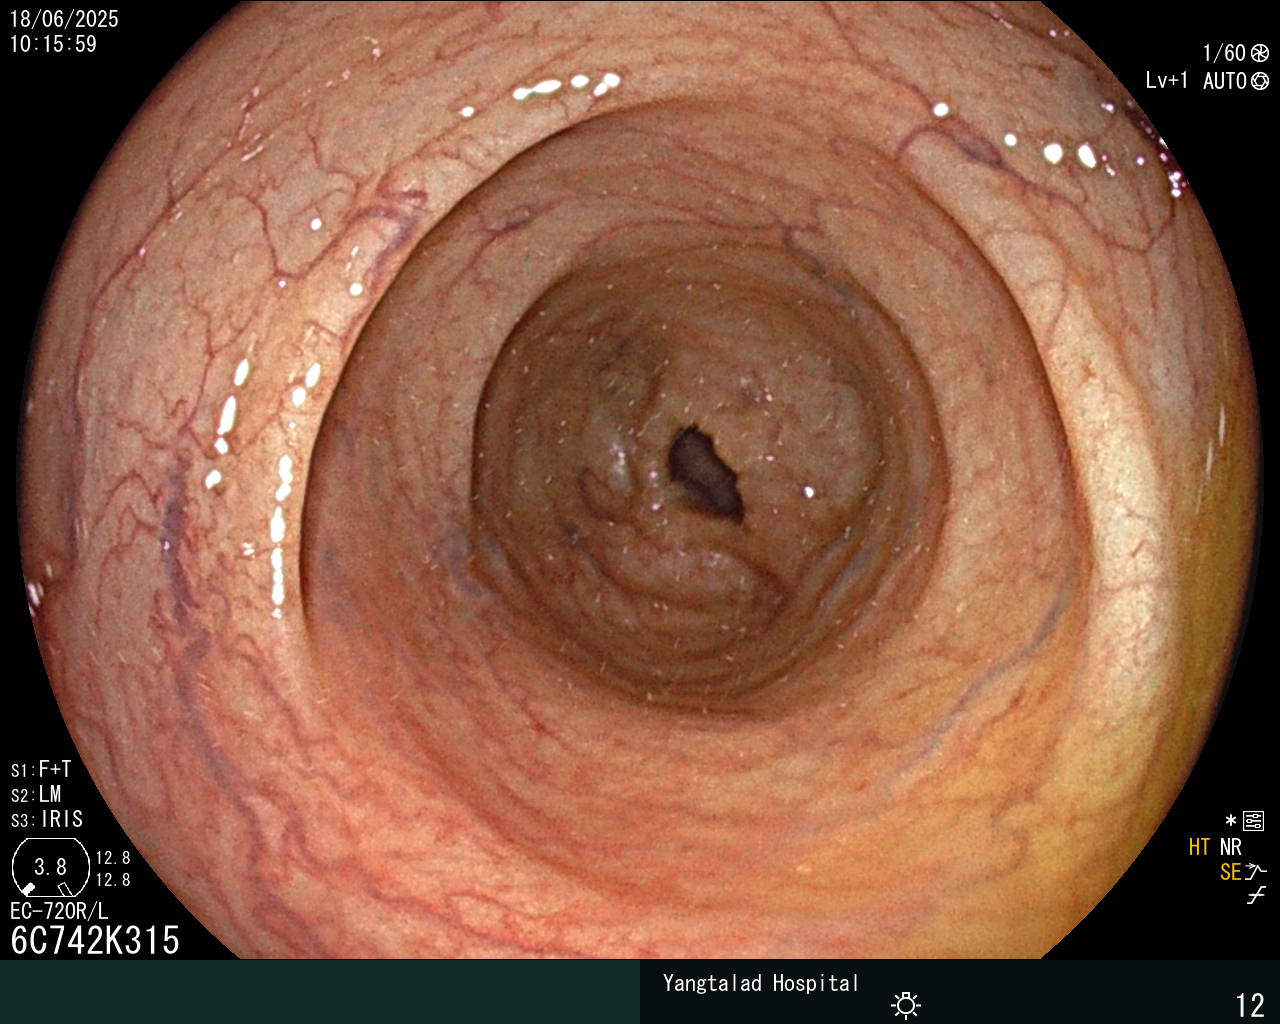This screenshot has height=1024, width=1280.
Task: Click the time 10:15:59
Action: coord(53,44)
